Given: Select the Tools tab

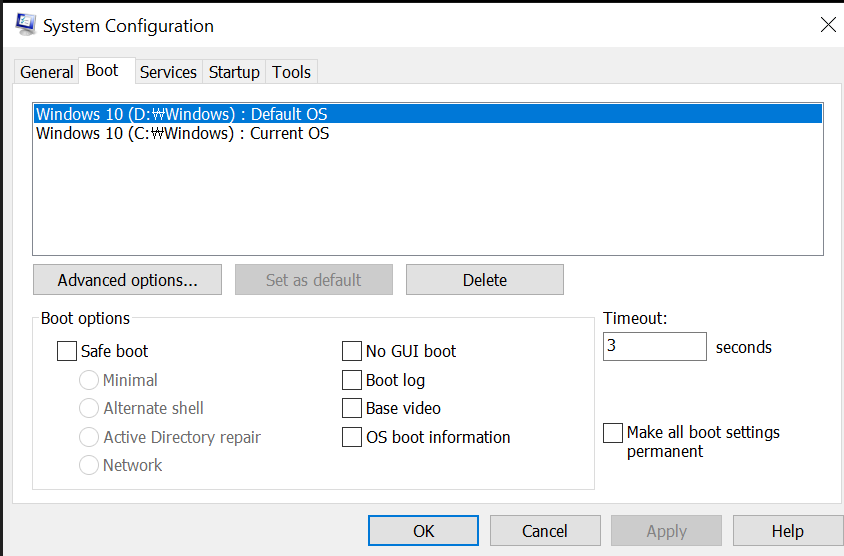Looking at the screenshot, I should [291, 72].
